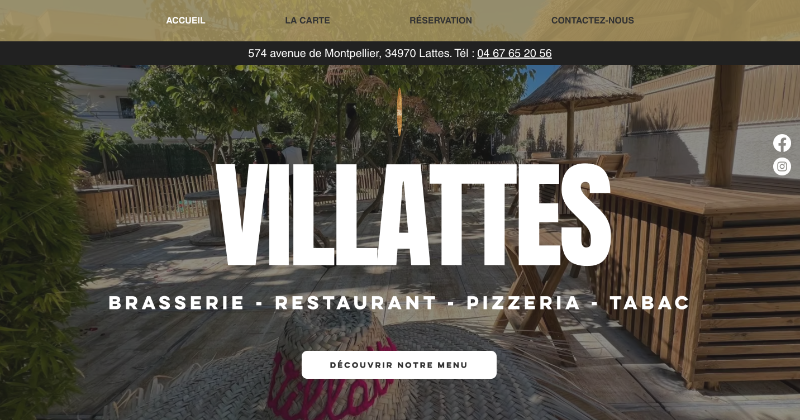Click the large VILLATTES title

click(x=413, y=215)
